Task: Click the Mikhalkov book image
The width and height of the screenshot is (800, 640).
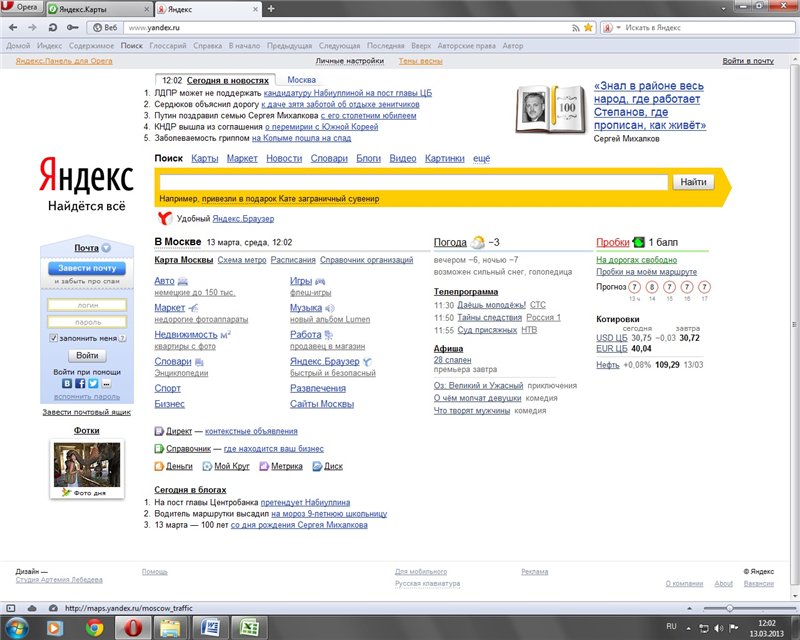Action: (551, 109)
